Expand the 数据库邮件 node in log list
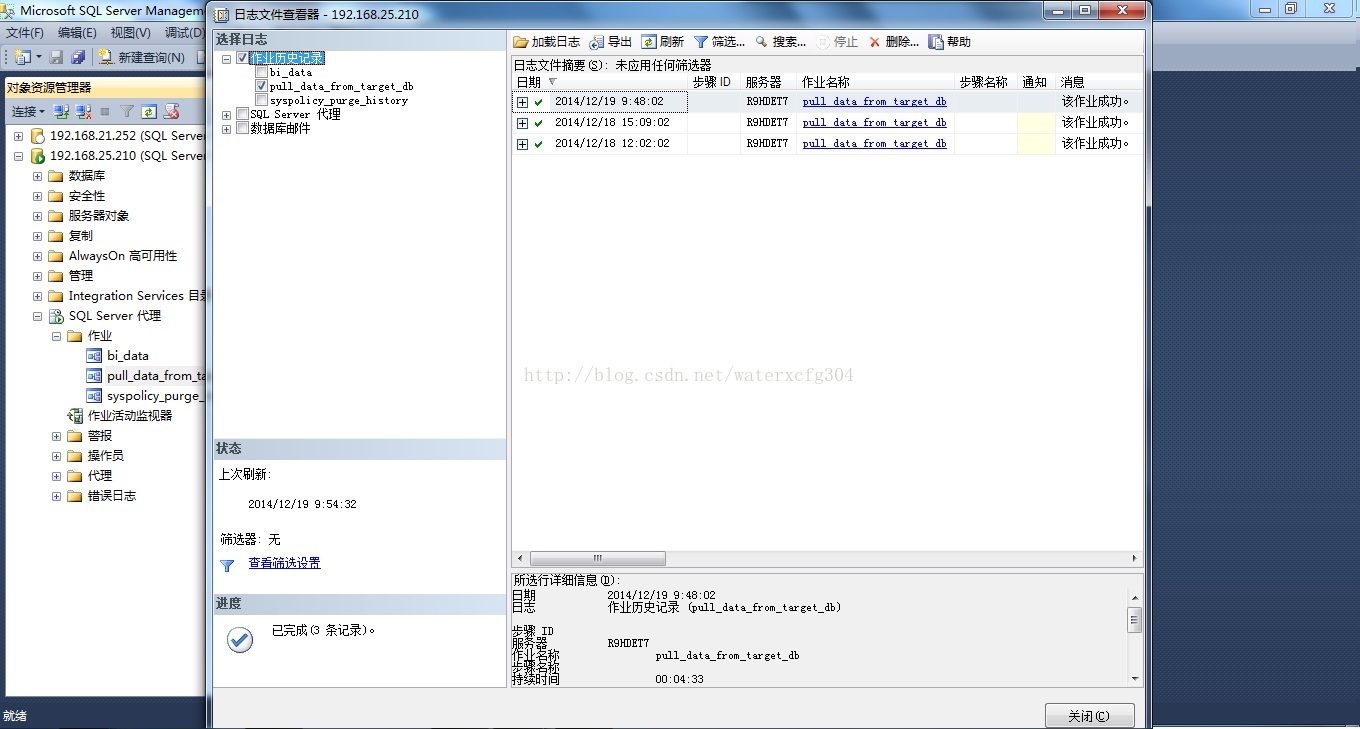 [x=227, y=128]
